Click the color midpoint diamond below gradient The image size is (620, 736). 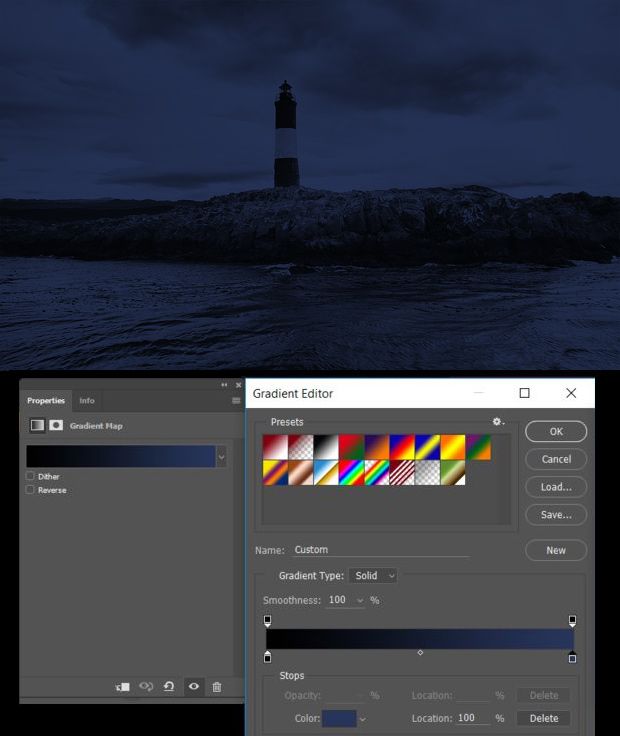[420, 652]
